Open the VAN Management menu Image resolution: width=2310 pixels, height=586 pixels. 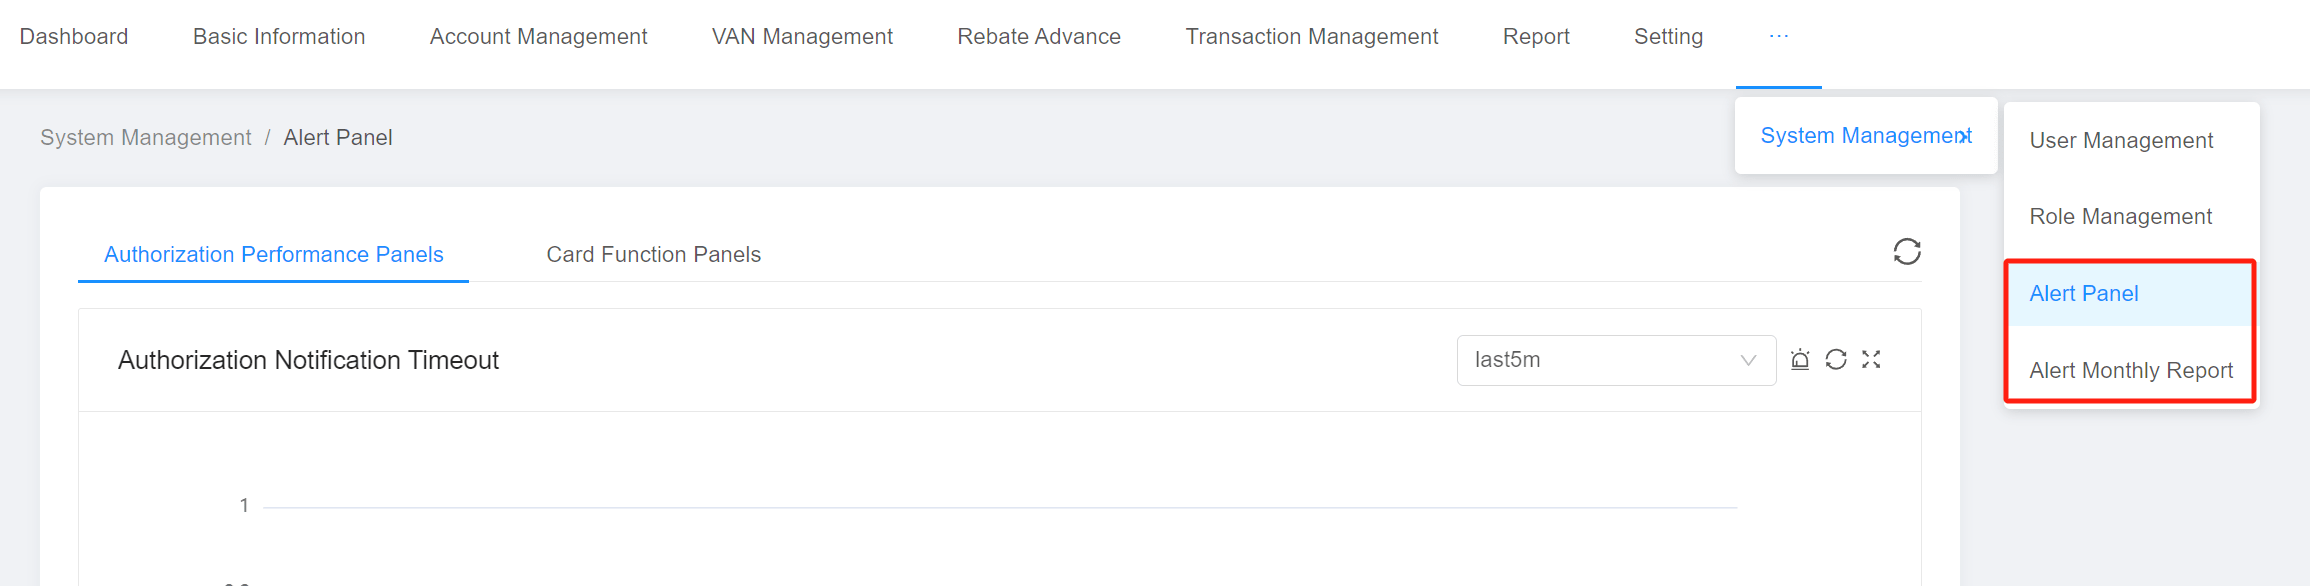point(802,37)
